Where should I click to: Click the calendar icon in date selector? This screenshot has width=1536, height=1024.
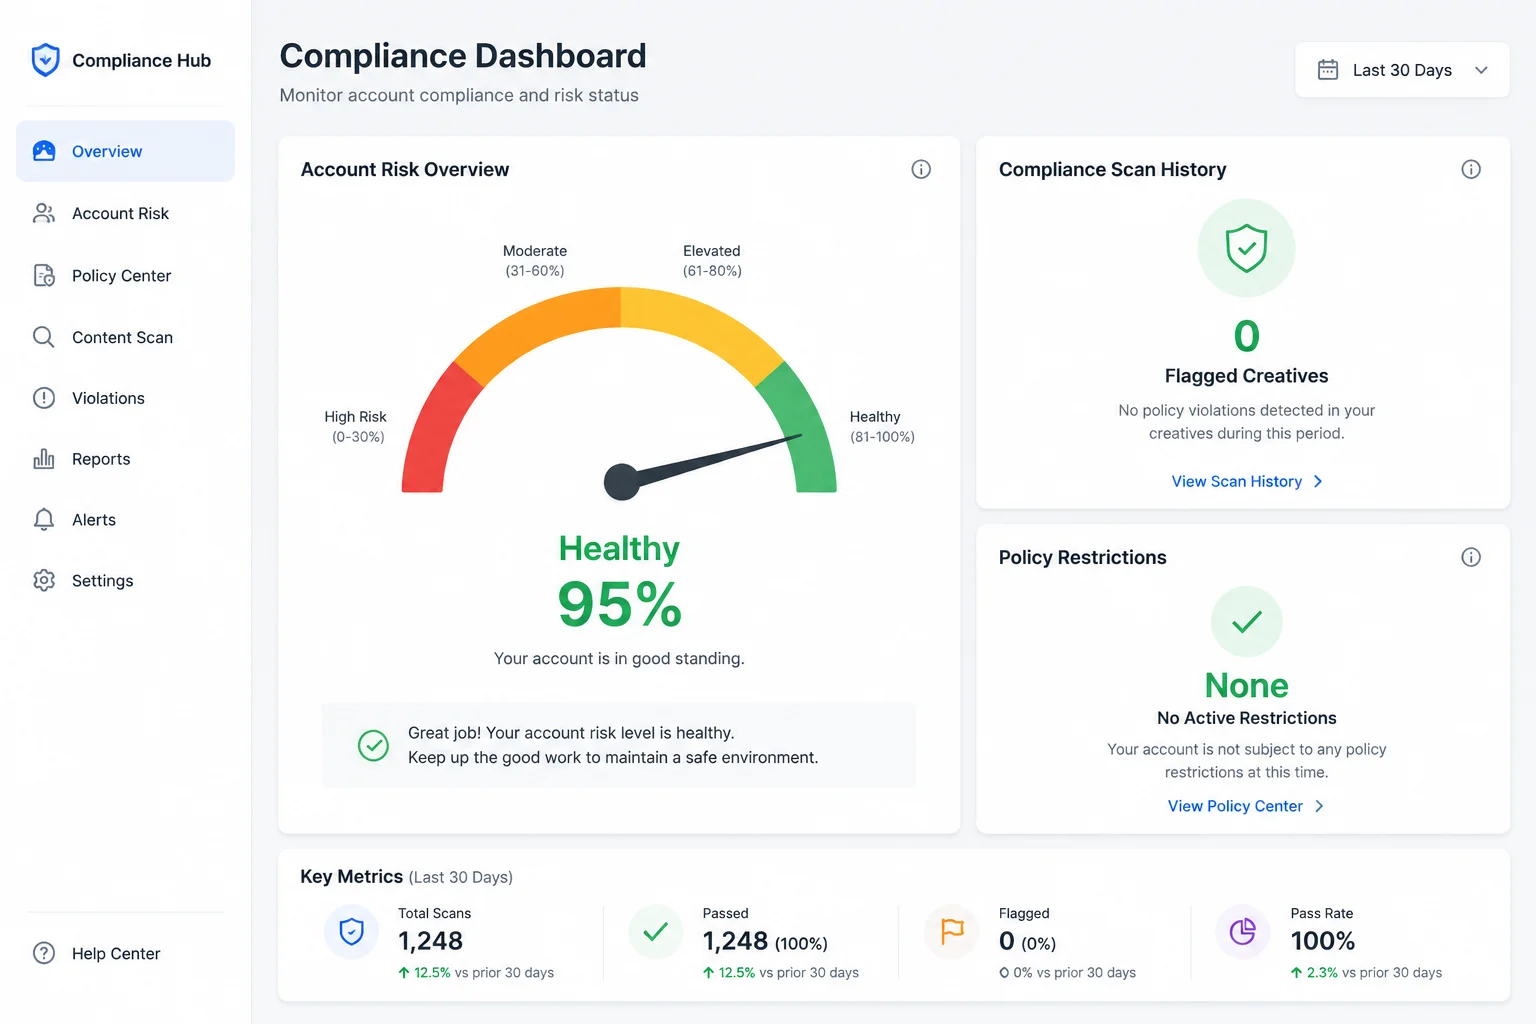pyautogui.click(x=1328, y=70)
